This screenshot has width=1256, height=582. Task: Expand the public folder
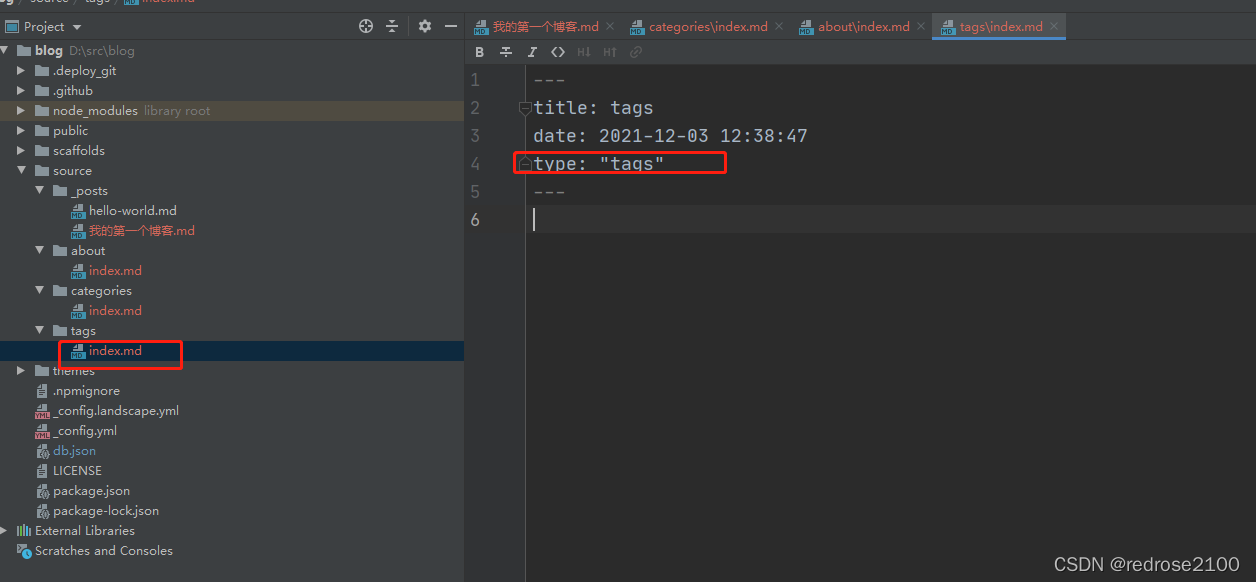pyautogui.click(x=22, y=131)
